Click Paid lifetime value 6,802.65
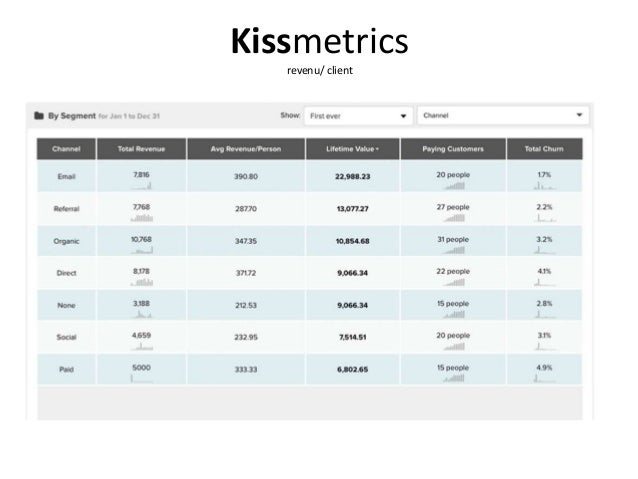The height and width of the screenshot is (479, 638). pyautogui.click(x=352, y=370)
